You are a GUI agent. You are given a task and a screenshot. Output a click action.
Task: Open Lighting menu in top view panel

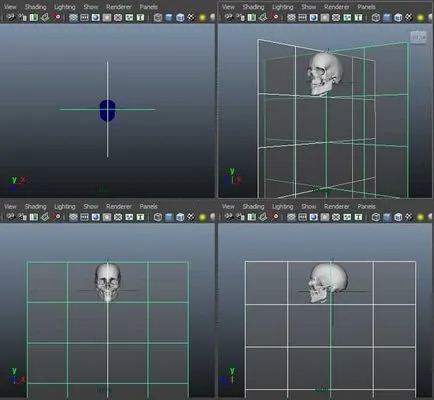[65, 7]
